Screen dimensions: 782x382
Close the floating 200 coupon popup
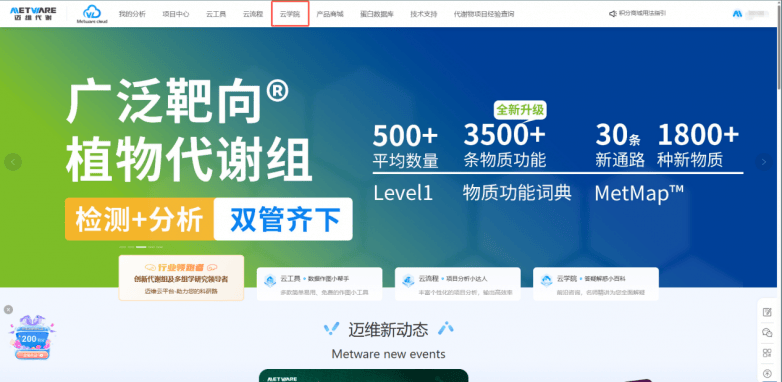coord(8,310)
